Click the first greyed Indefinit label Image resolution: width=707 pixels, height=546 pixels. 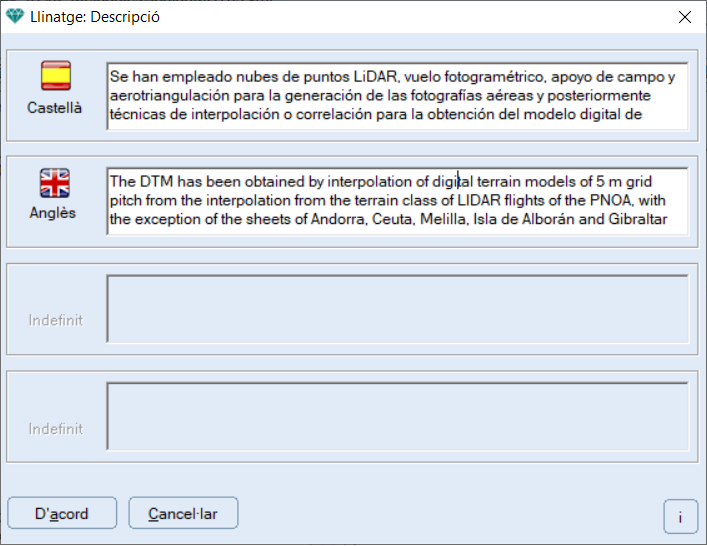point(55,320)
